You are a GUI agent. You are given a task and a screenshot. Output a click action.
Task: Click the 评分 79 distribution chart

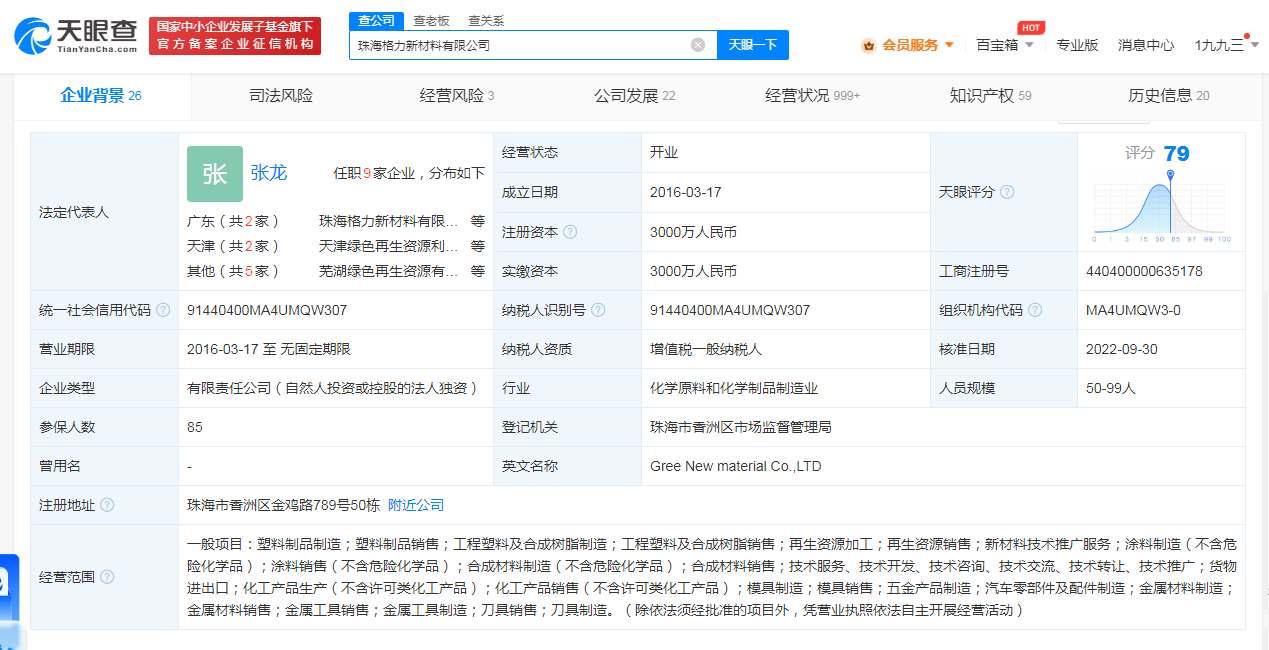point(1161,208)
